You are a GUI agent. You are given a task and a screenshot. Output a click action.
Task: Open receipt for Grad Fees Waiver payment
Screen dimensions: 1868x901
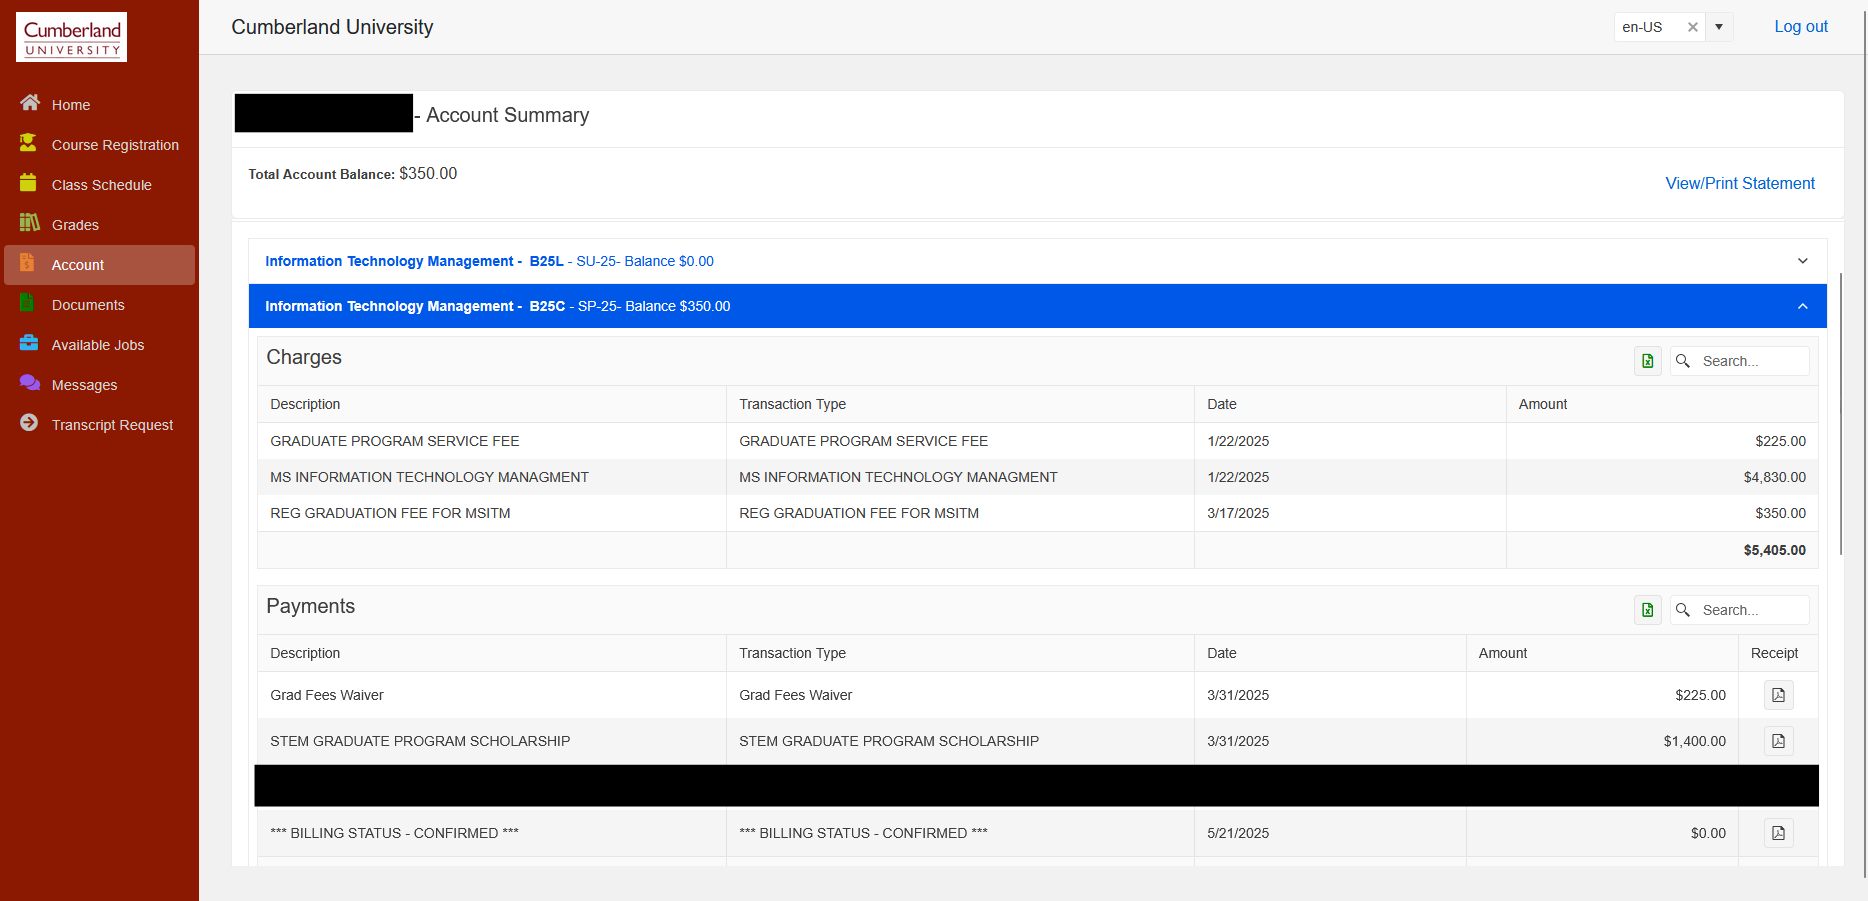(1778, 695)
